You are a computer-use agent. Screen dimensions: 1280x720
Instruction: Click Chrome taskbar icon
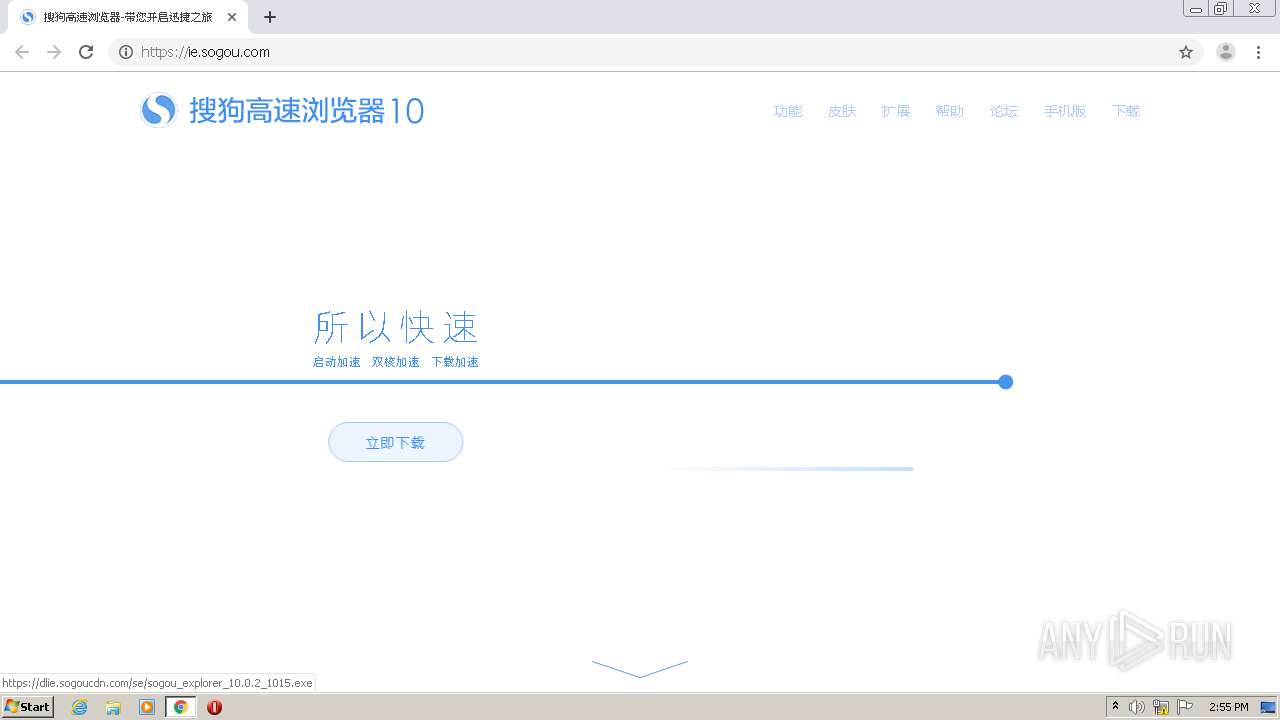click(181, 707)
